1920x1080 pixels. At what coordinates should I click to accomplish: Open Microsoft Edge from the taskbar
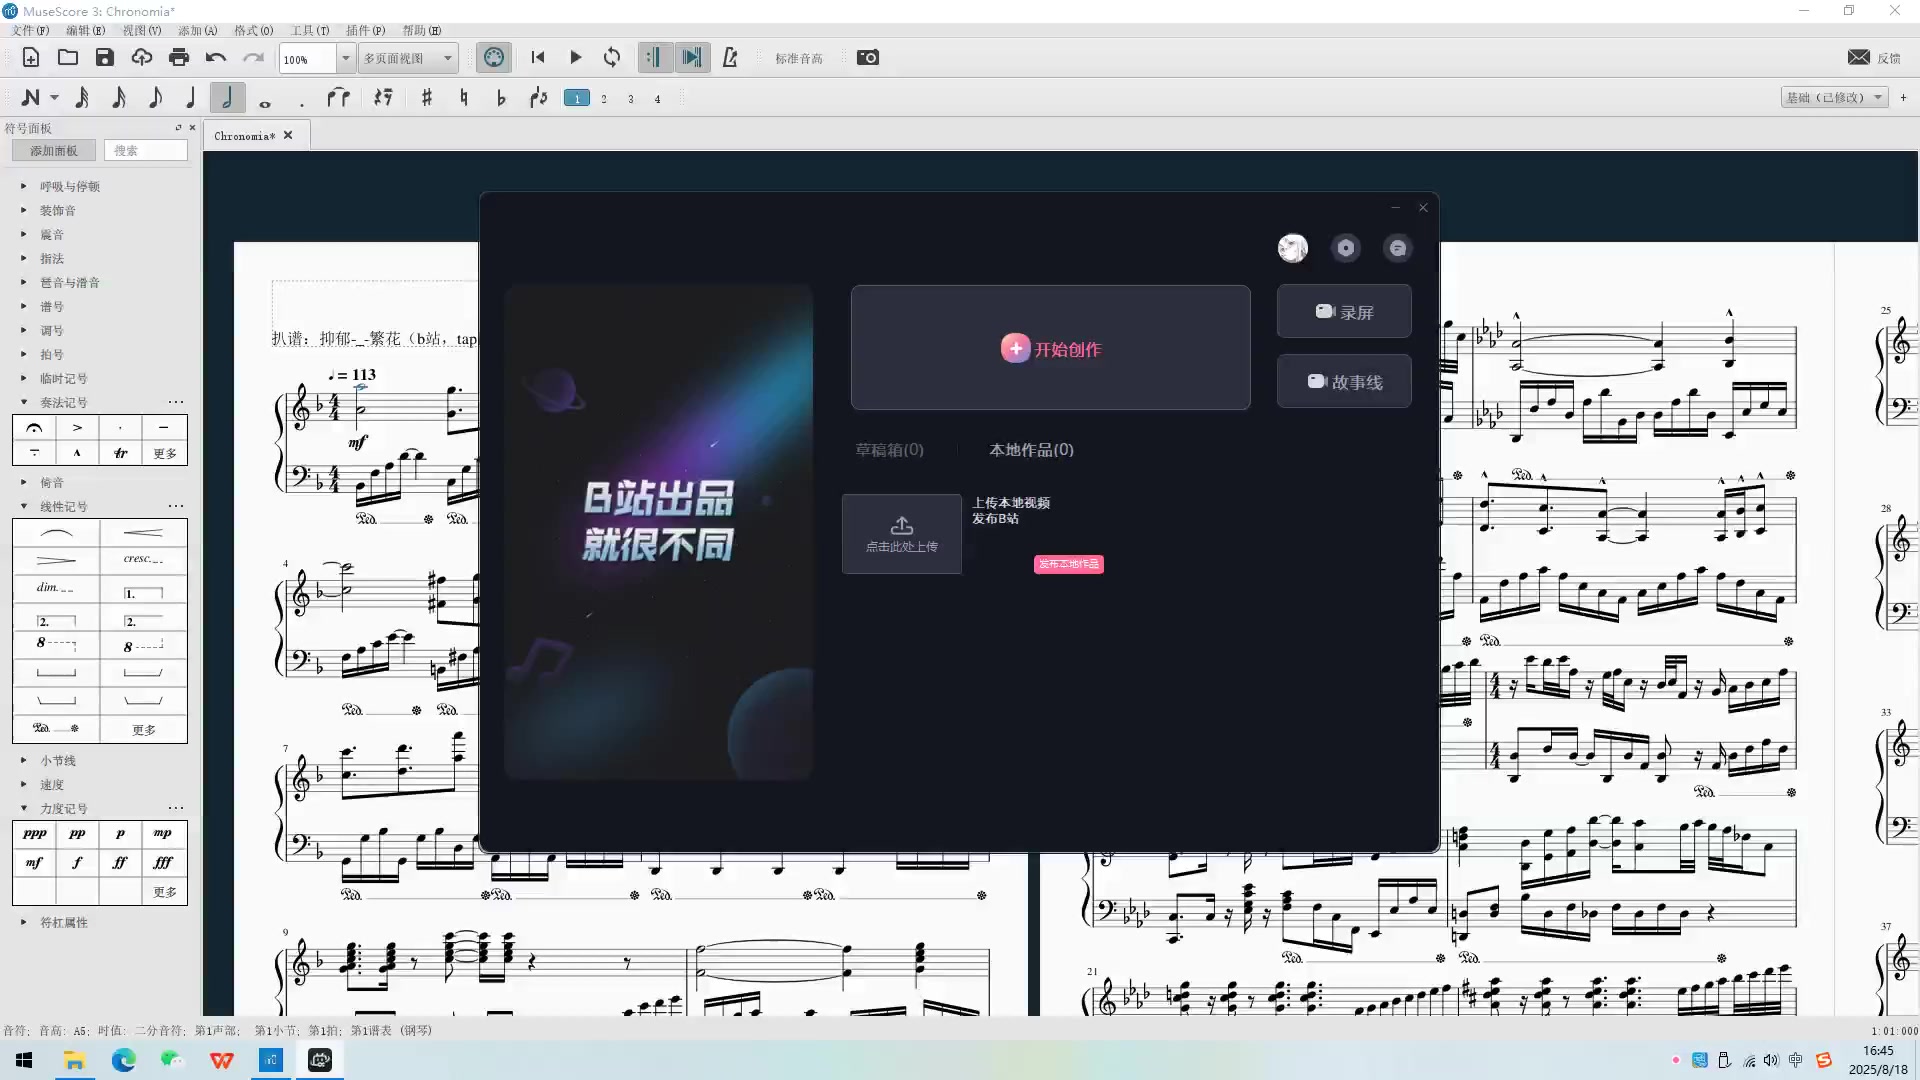(x=123, y=1060)
